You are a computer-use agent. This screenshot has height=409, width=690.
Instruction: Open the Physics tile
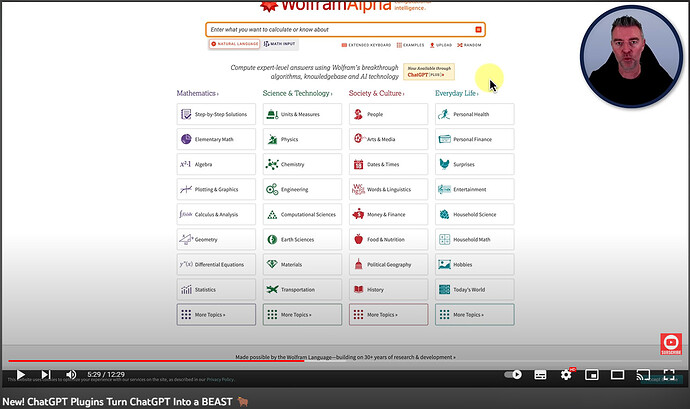click(x=302, y=140)
